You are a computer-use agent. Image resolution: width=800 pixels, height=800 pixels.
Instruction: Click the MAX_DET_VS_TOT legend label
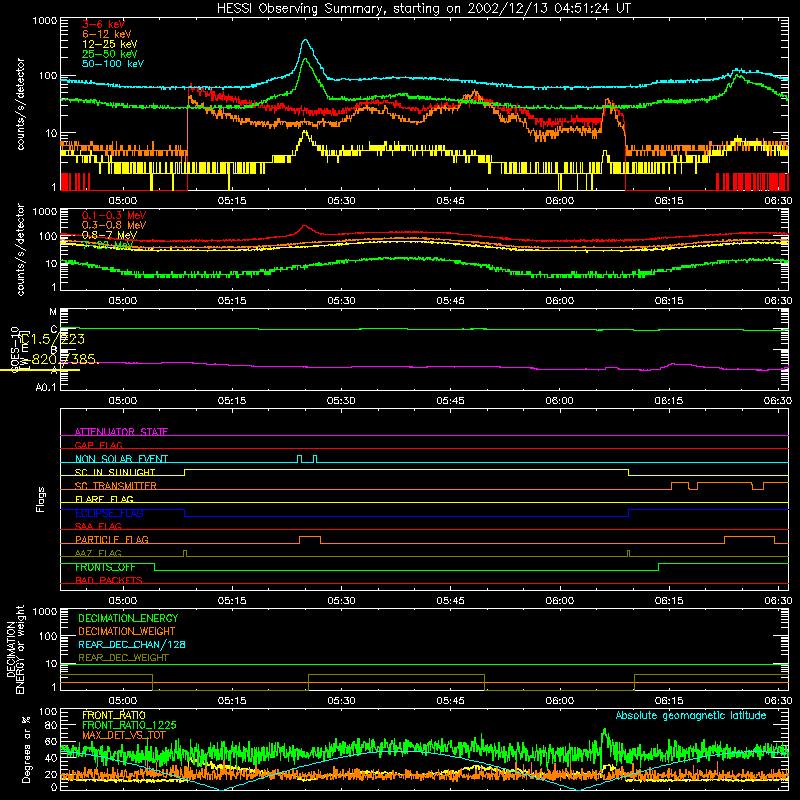tap(124, 735)
